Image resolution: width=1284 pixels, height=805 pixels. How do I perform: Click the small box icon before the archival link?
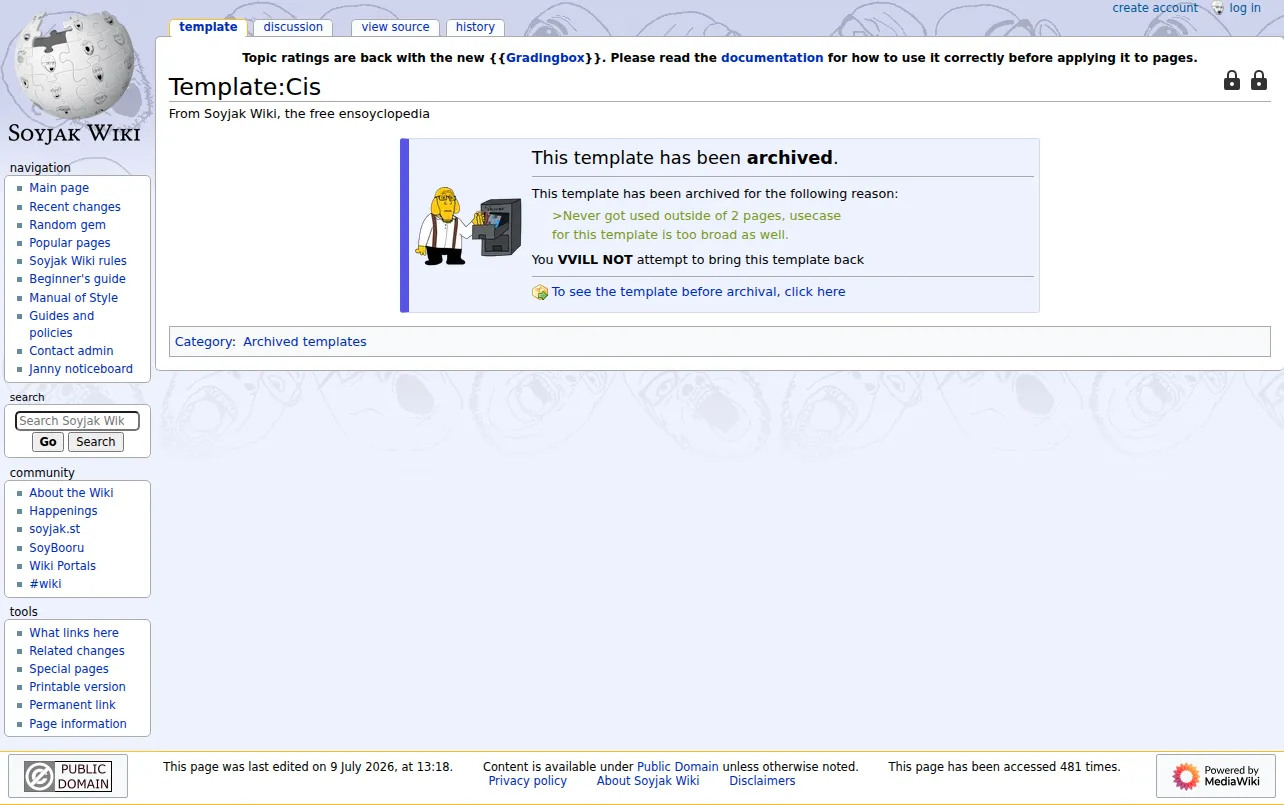540,292
